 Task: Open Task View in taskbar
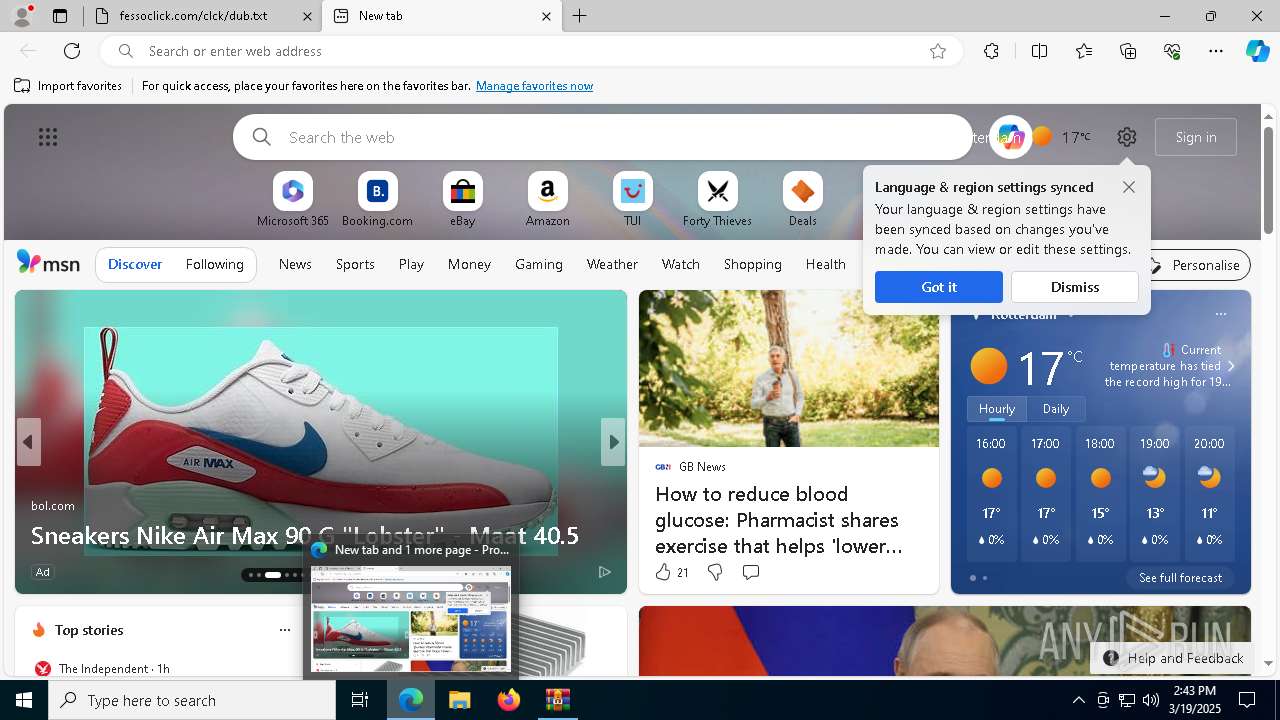pyautogui.click(x=360, y=700)
